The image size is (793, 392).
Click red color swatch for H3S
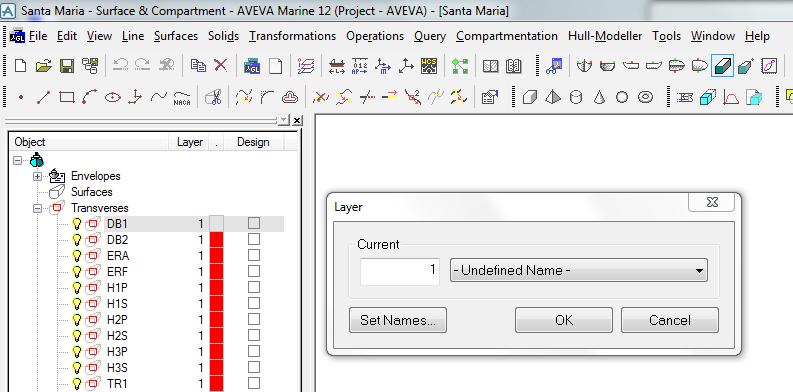tap(216, 368)
